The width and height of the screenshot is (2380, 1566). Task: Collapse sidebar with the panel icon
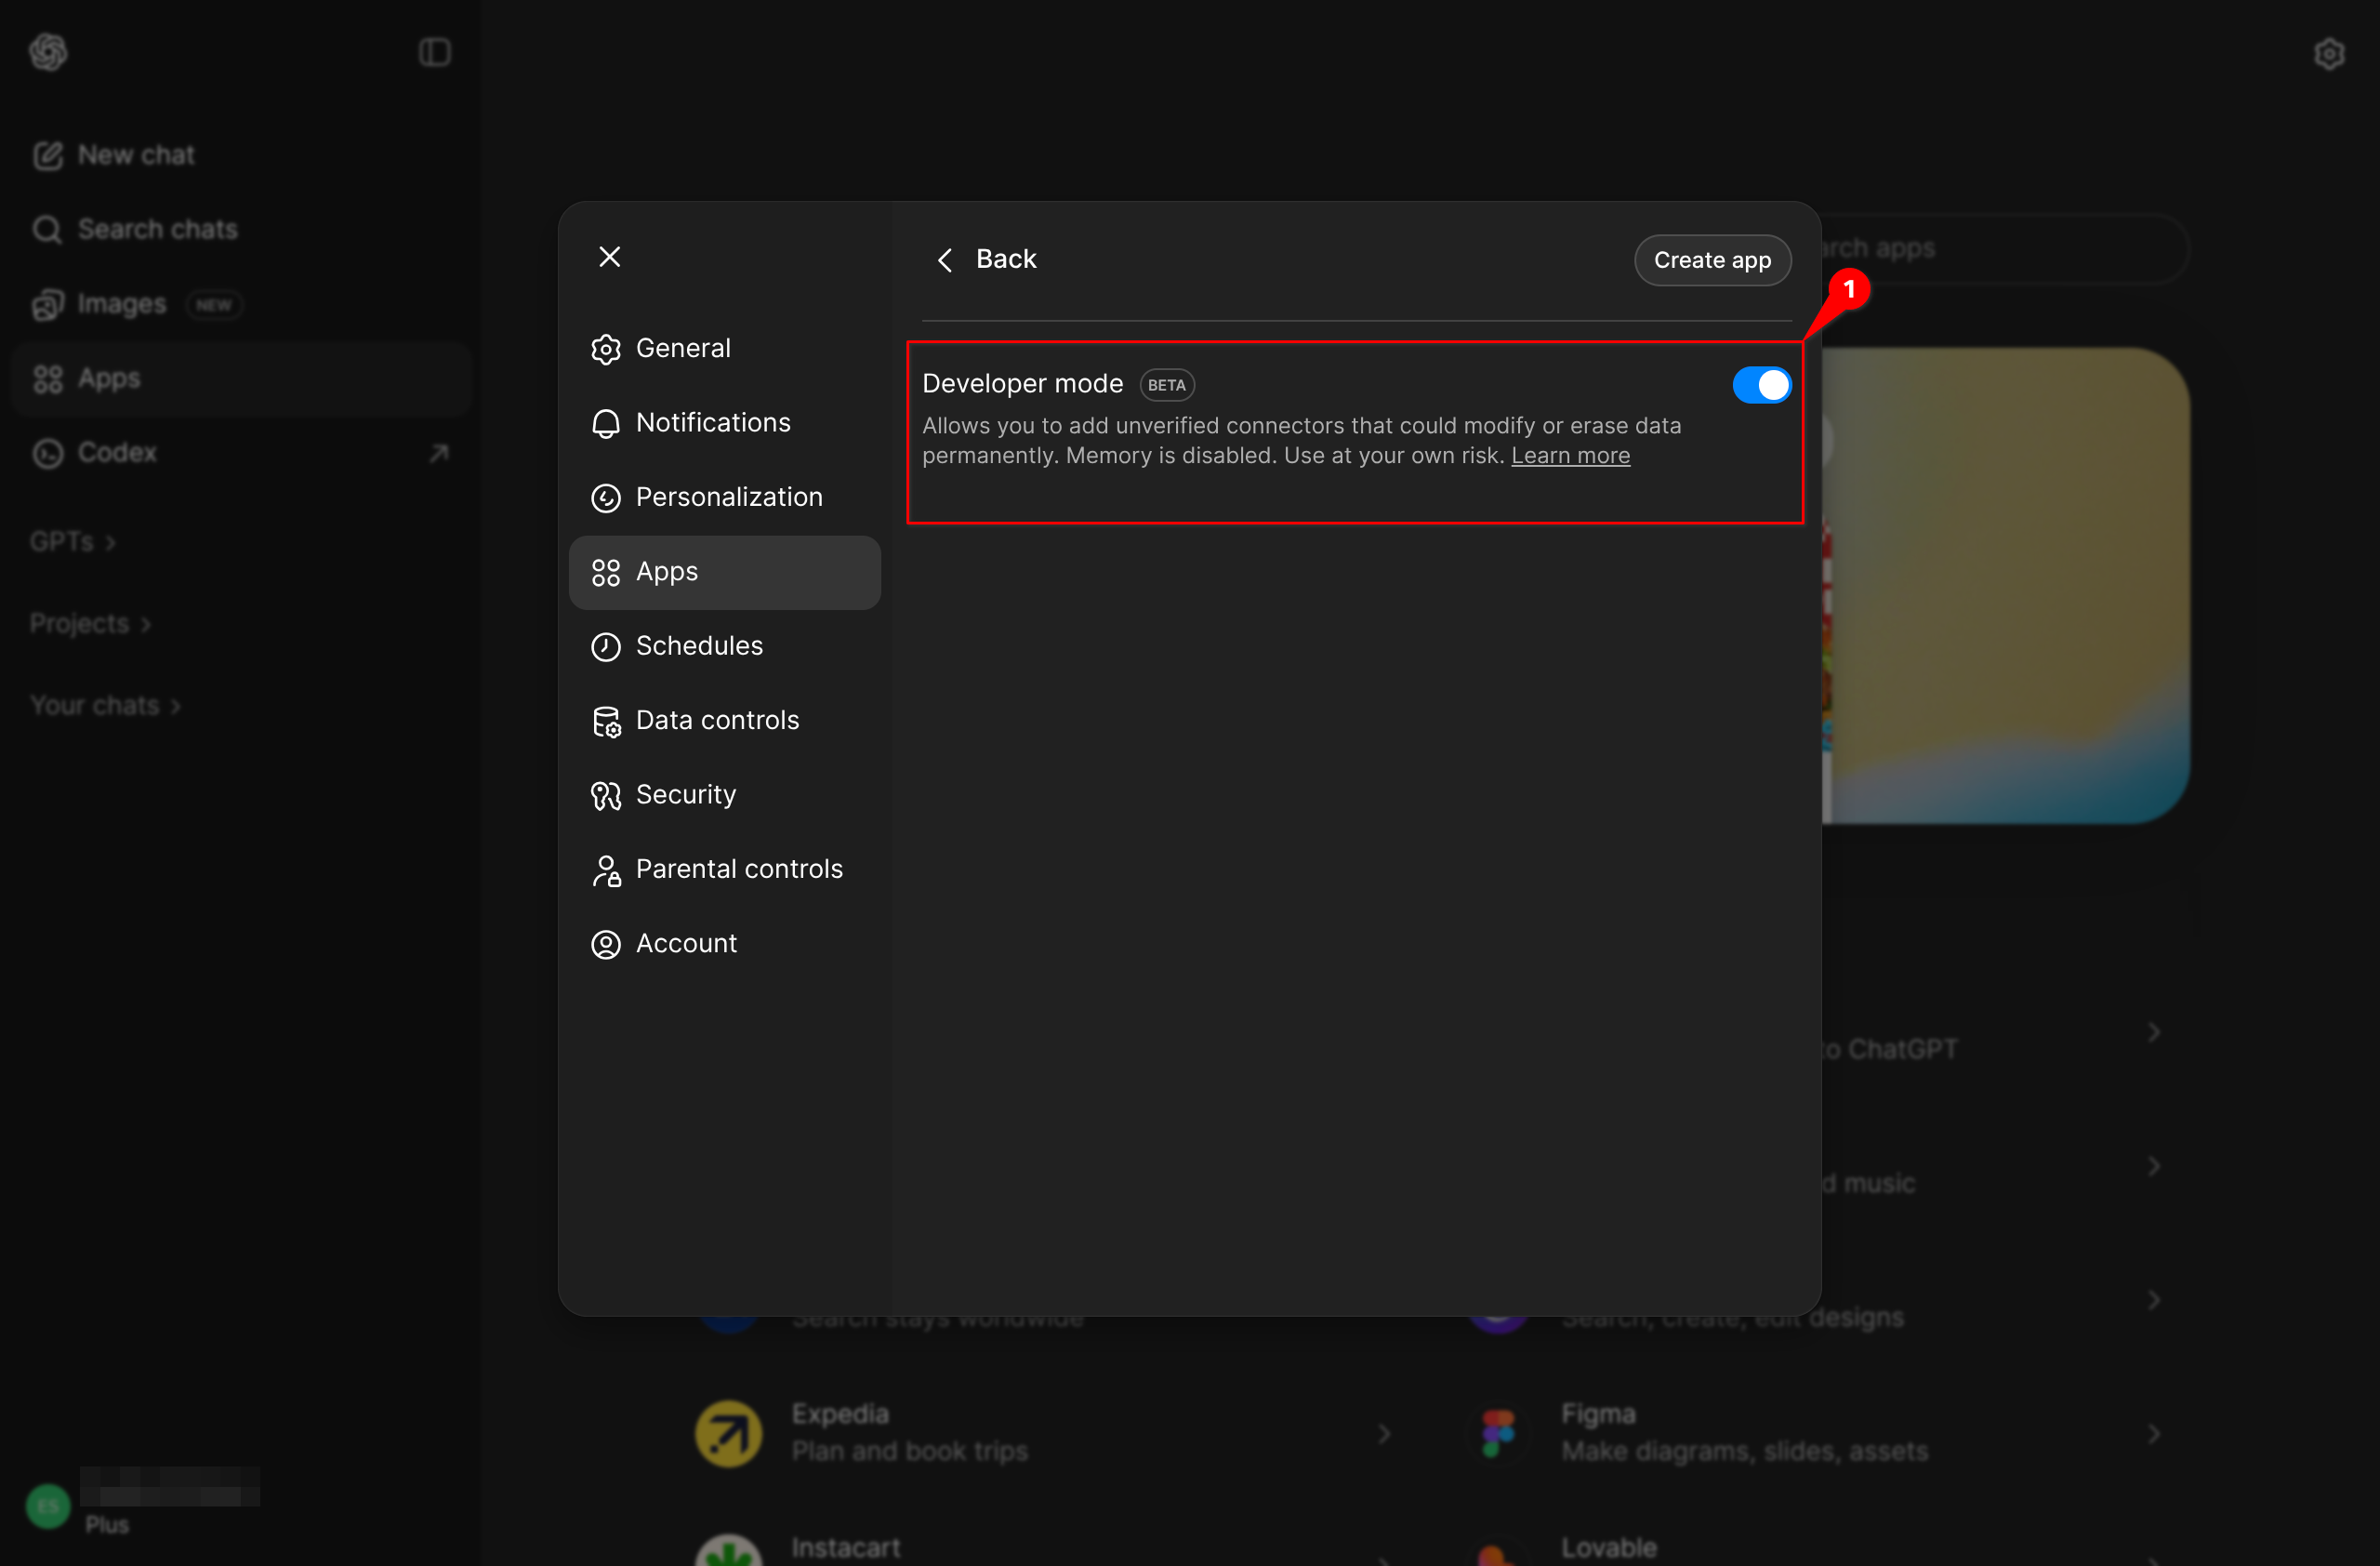point(434,52)
